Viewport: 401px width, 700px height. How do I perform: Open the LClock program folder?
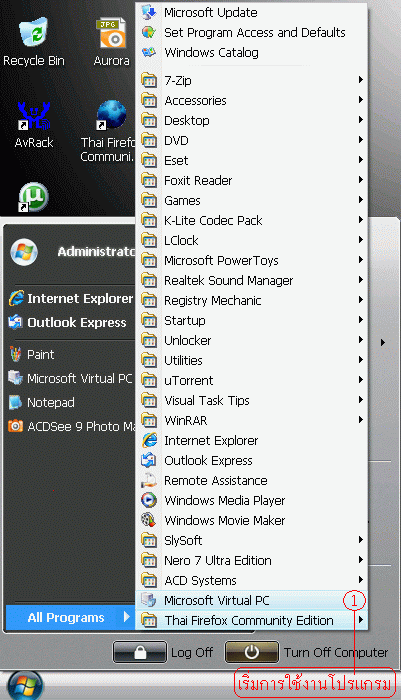pyautogui.click(x=251, y=240)
